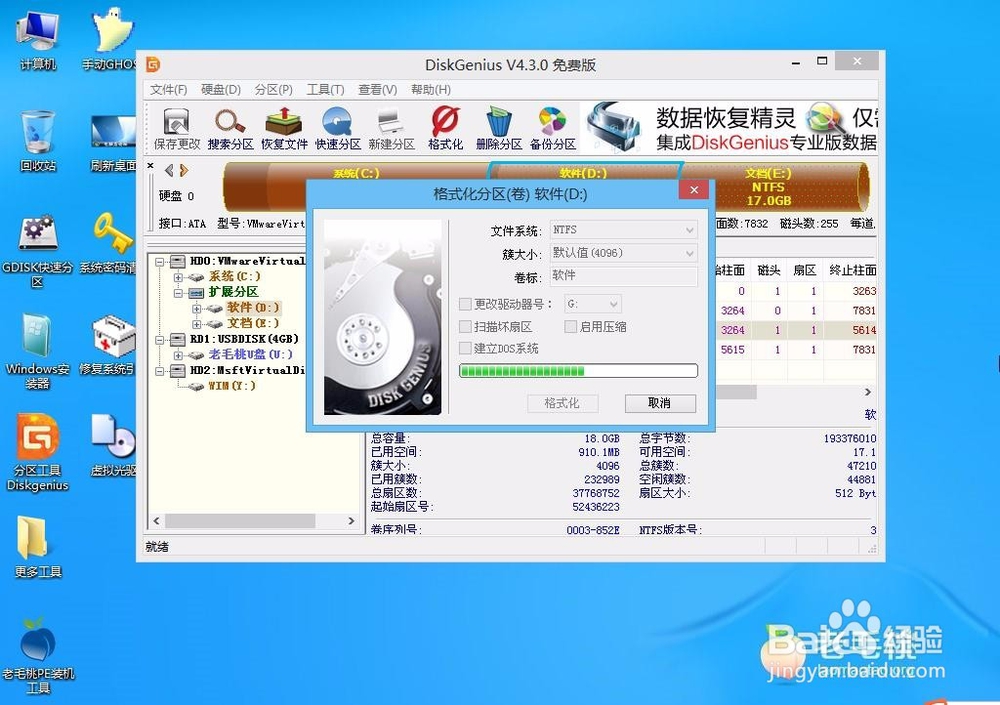Click the tree panel scroll left arrow

pos(157,521)
